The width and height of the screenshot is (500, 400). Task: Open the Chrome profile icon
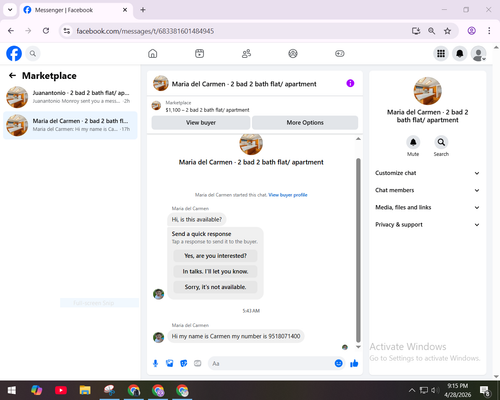471,31
